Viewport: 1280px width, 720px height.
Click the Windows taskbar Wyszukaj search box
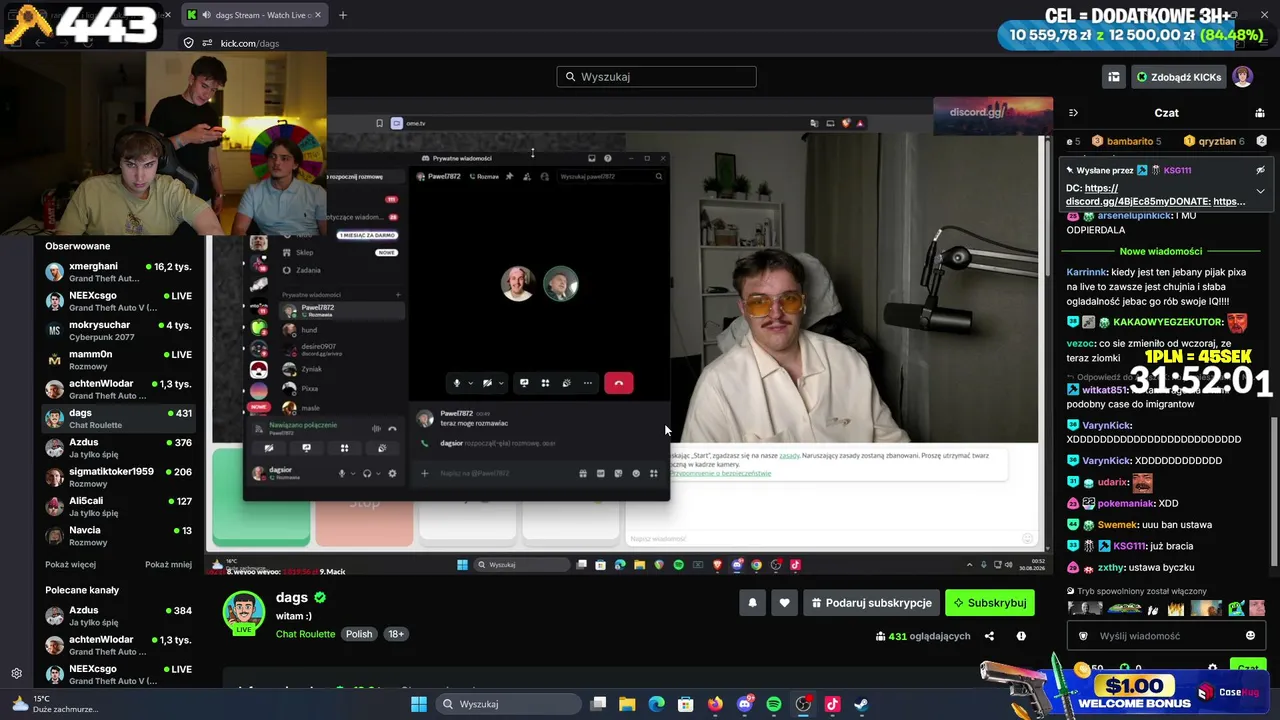(508, 704)
